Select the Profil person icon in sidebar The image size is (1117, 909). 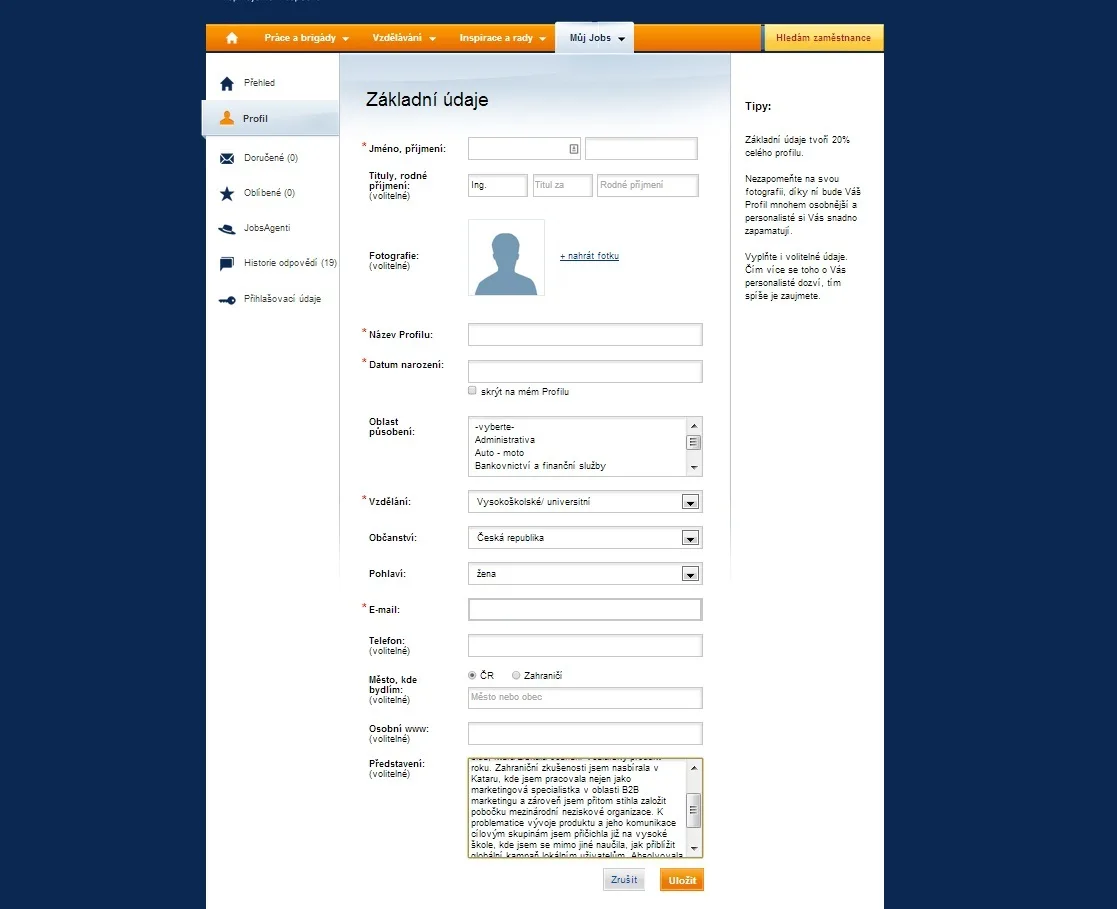click(227, 118)
